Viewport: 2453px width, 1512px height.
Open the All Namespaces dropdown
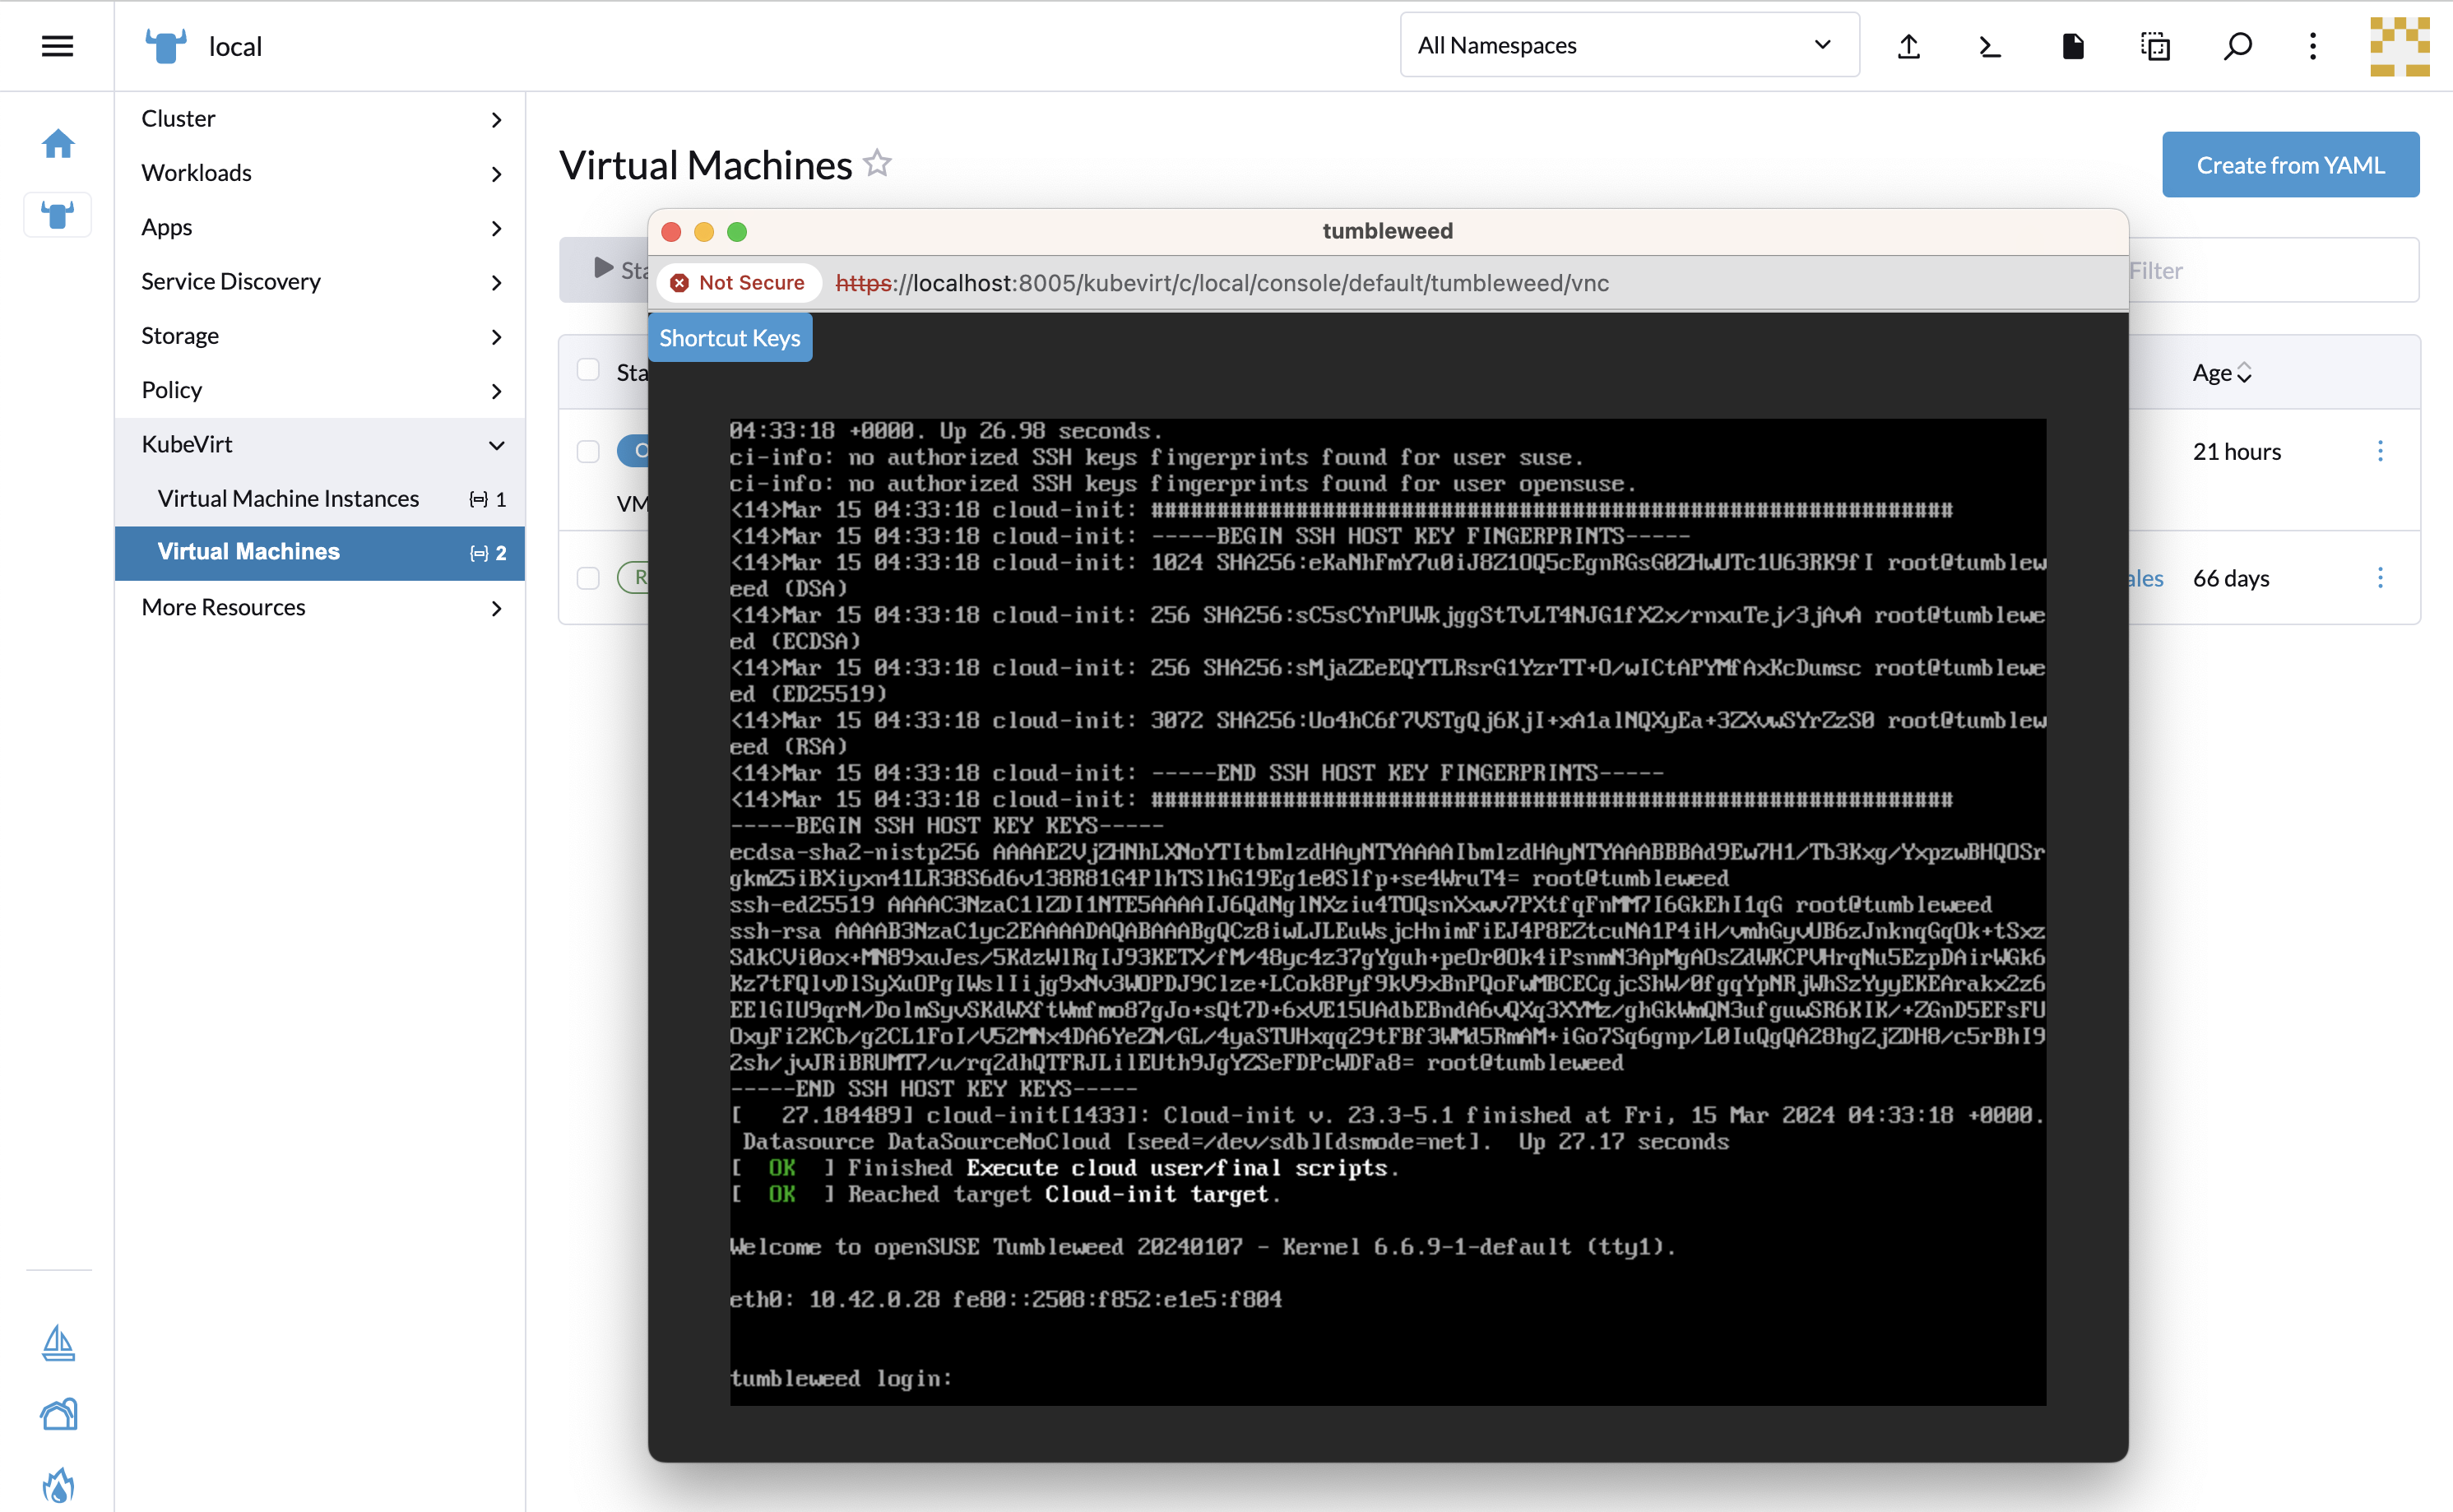[x=1627, y=45]
